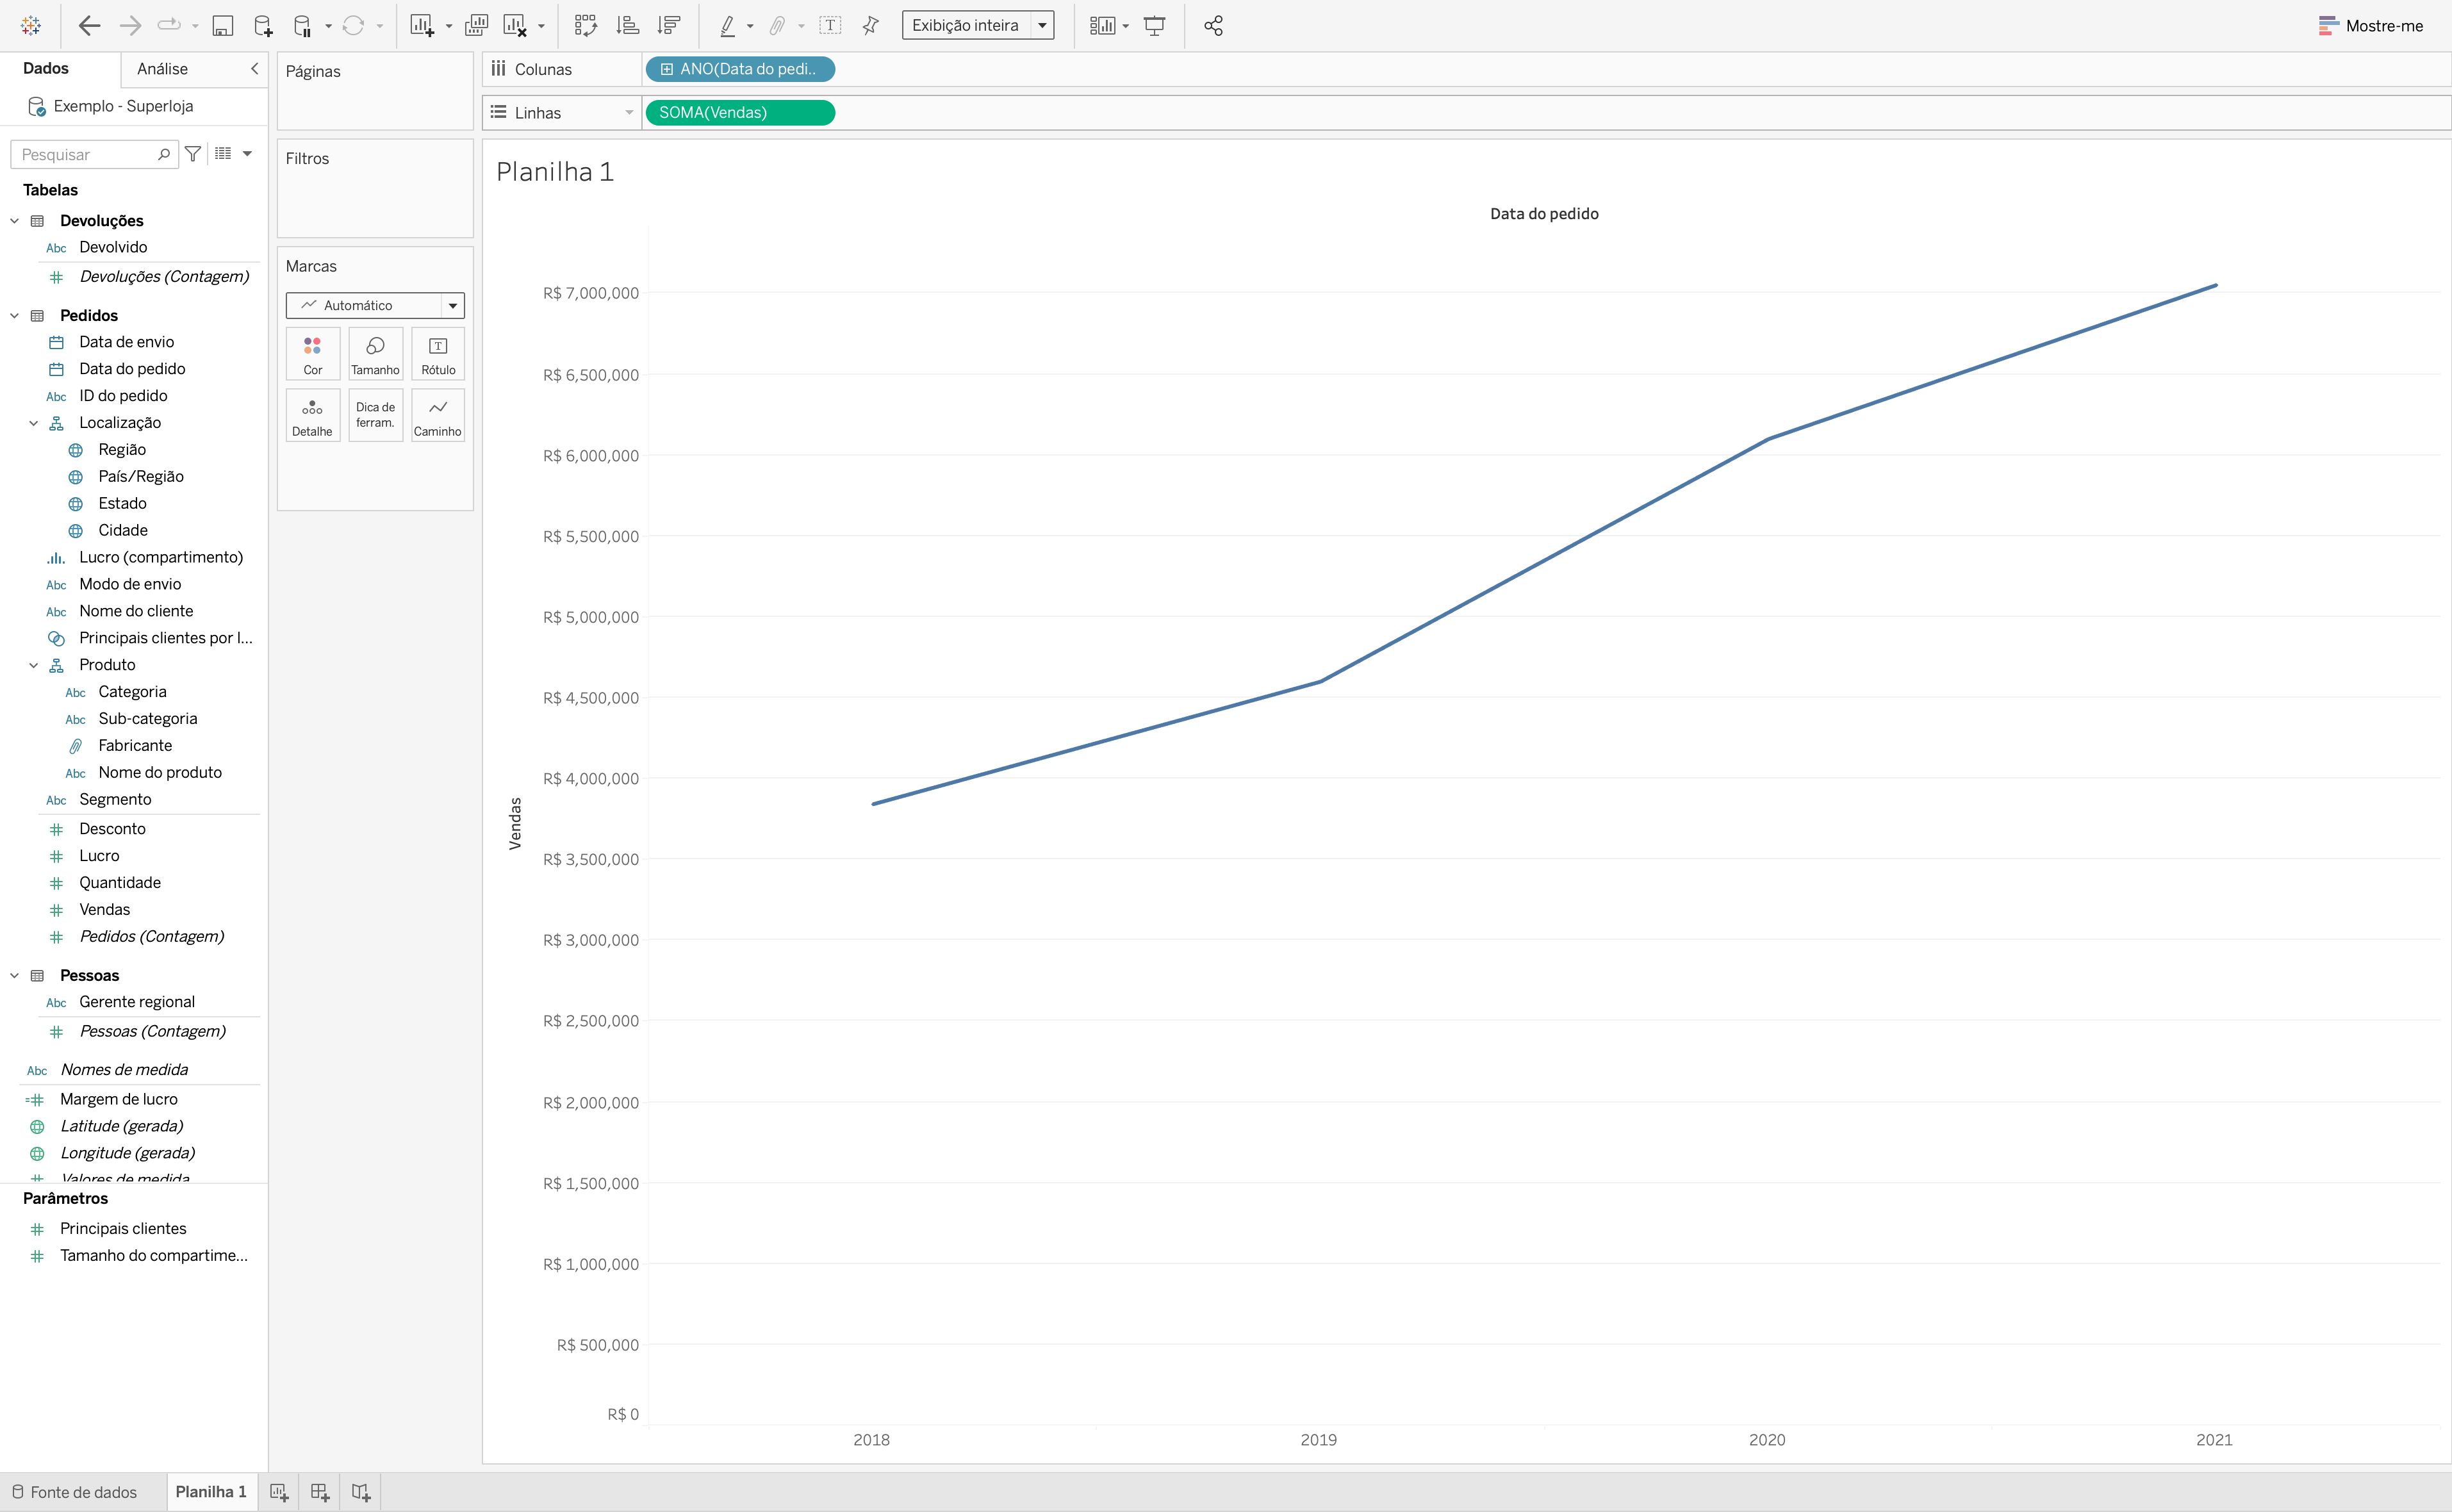Expand the plus on ANO pill
2452x1512 pixels.
click(667, 69)
